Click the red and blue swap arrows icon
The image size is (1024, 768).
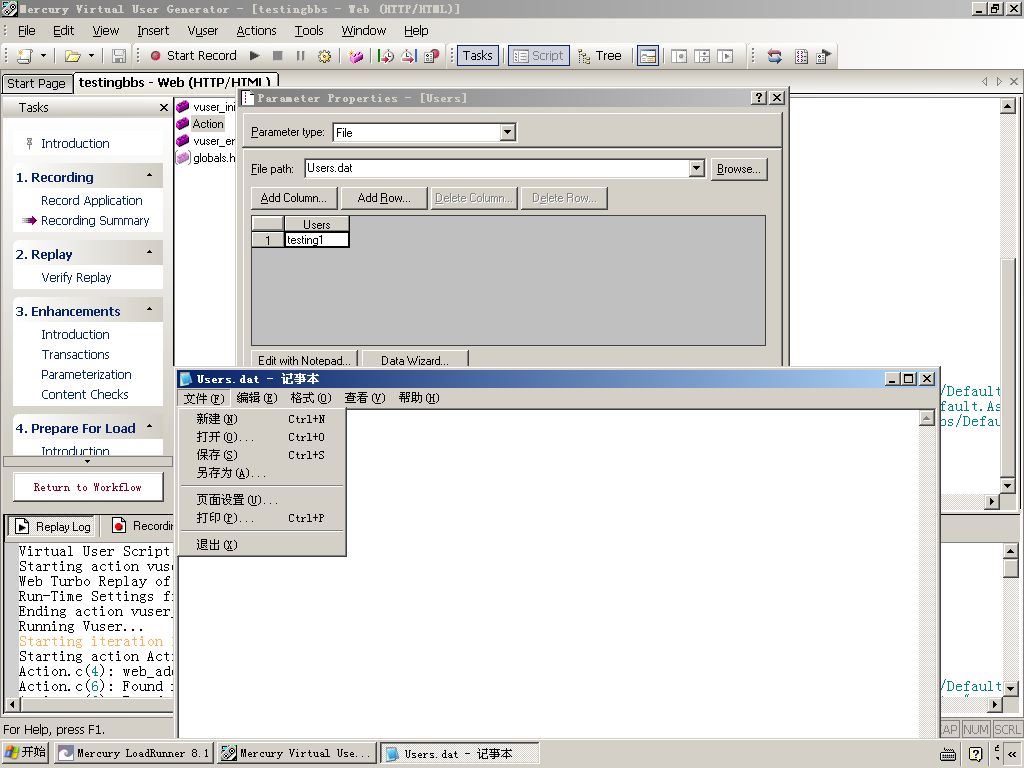(775, 56)
